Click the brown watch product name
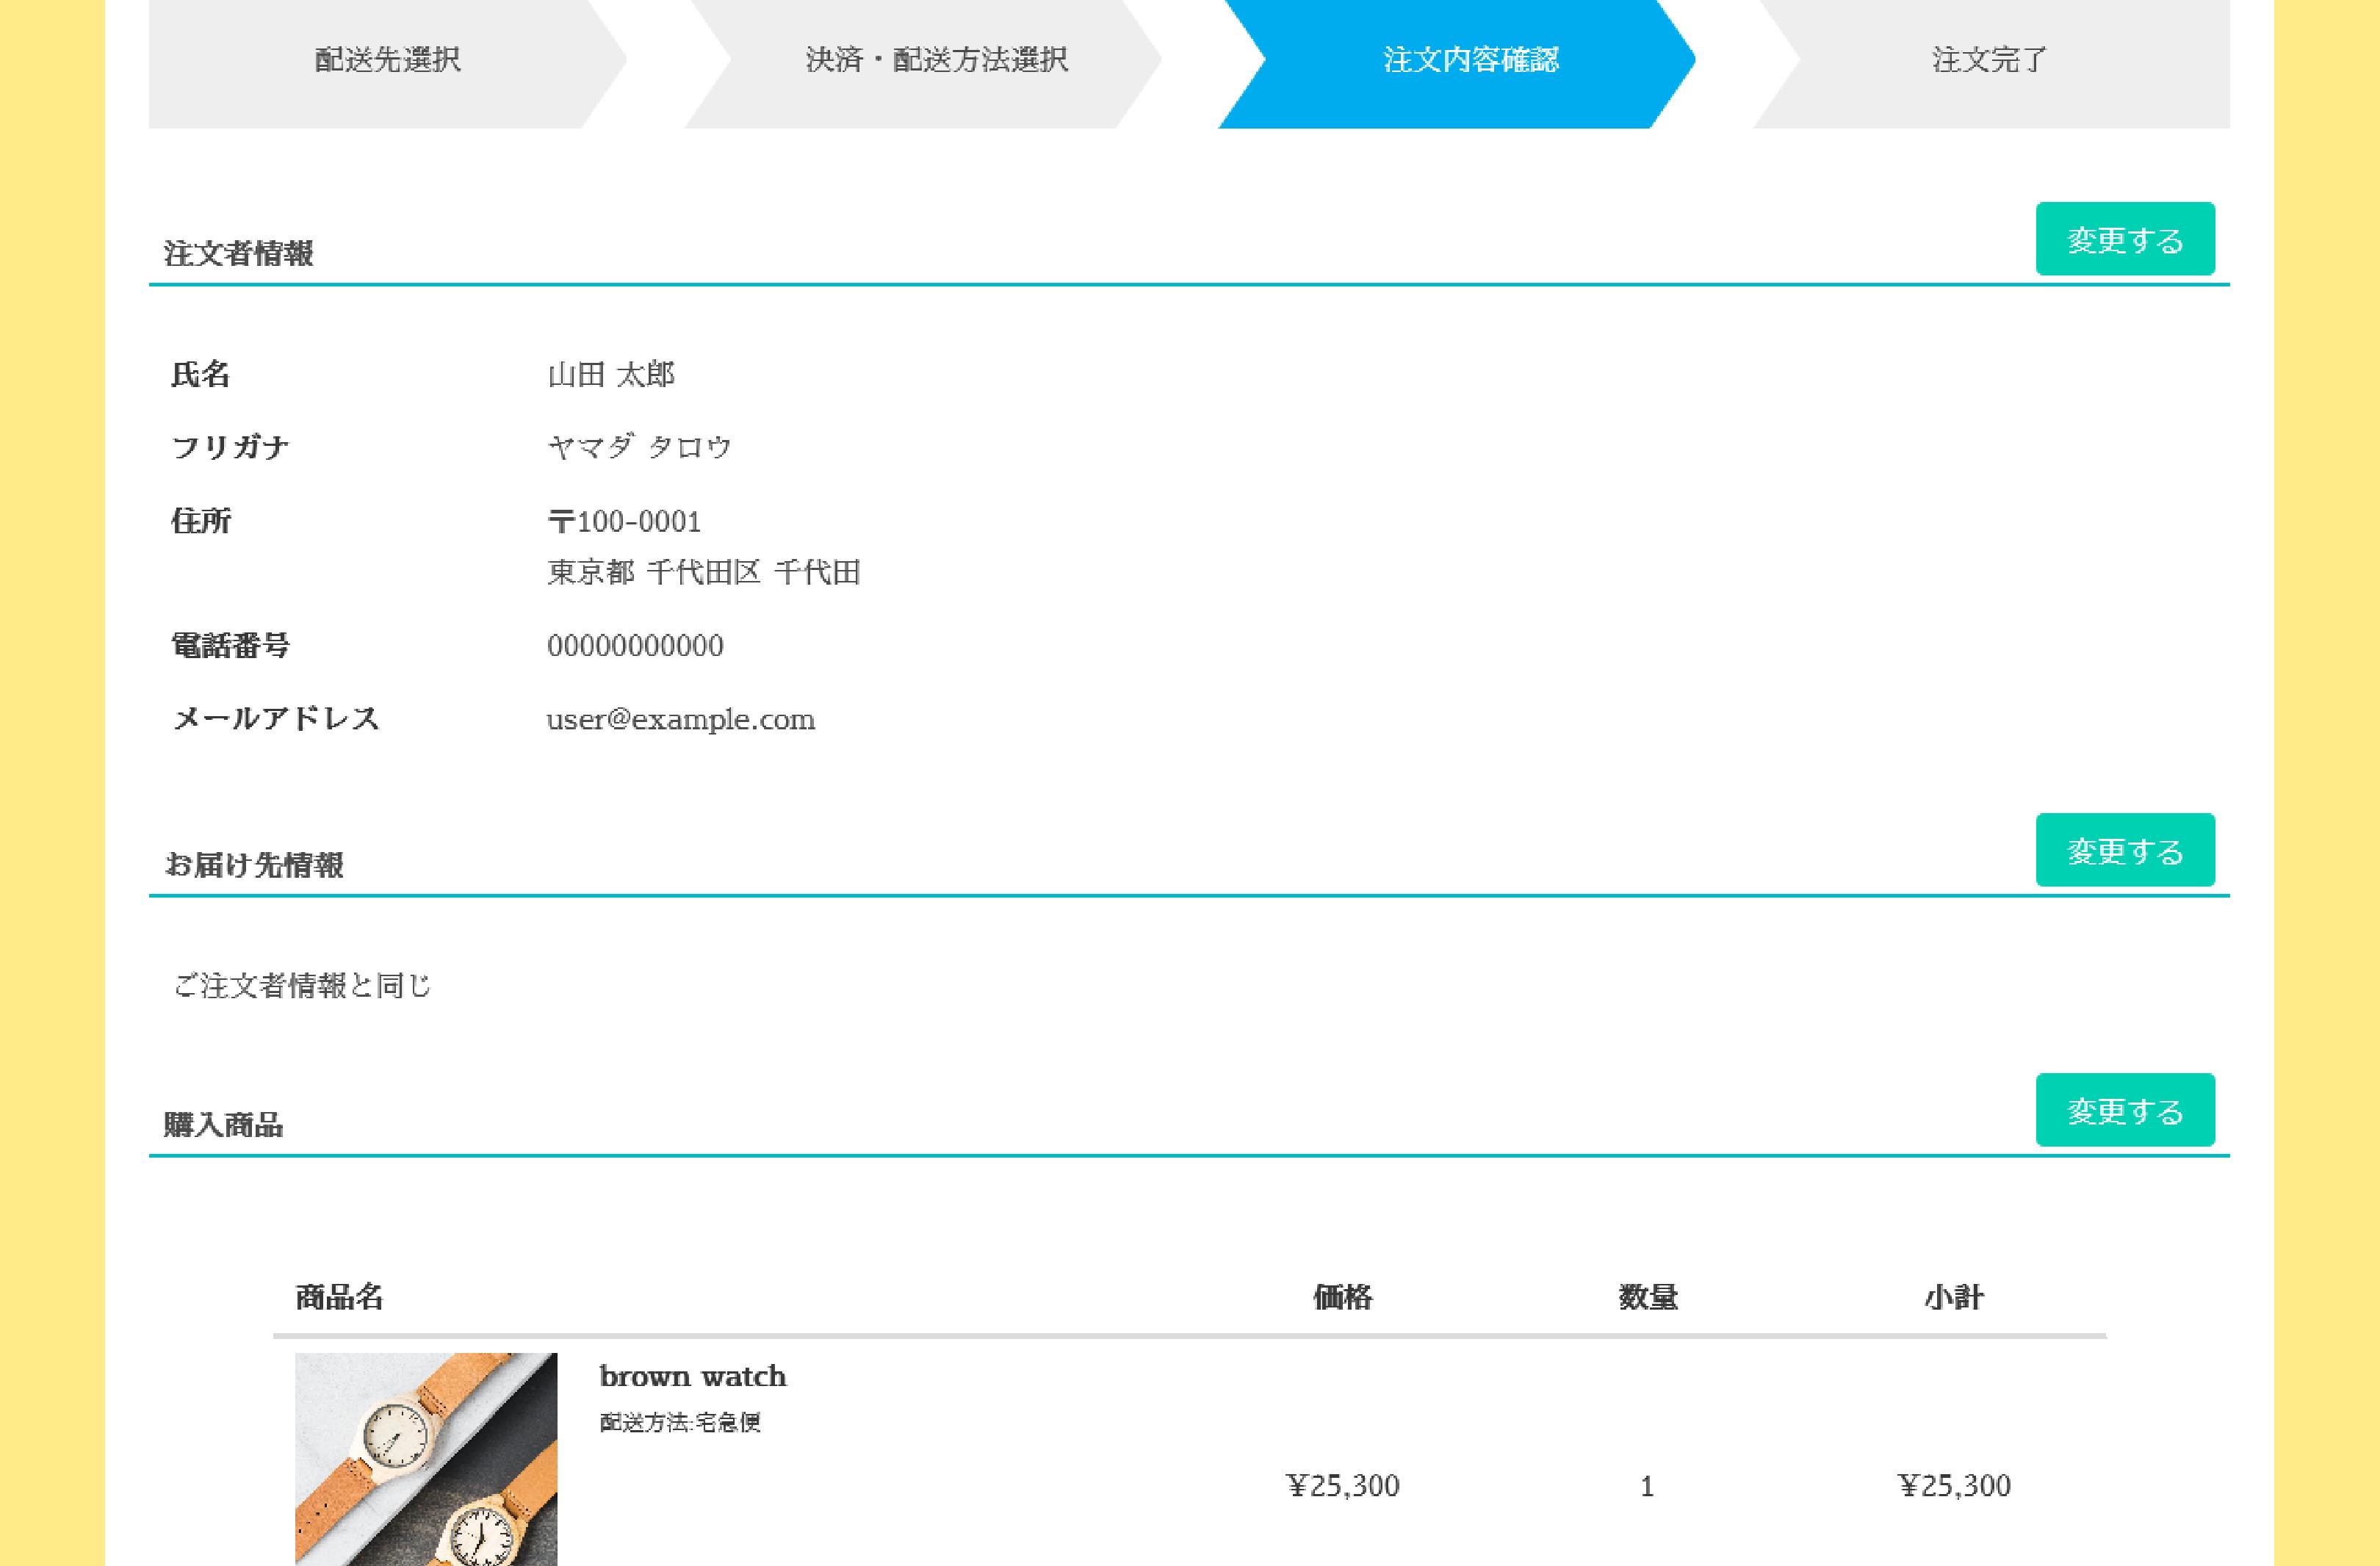 tap(692, 1377)
